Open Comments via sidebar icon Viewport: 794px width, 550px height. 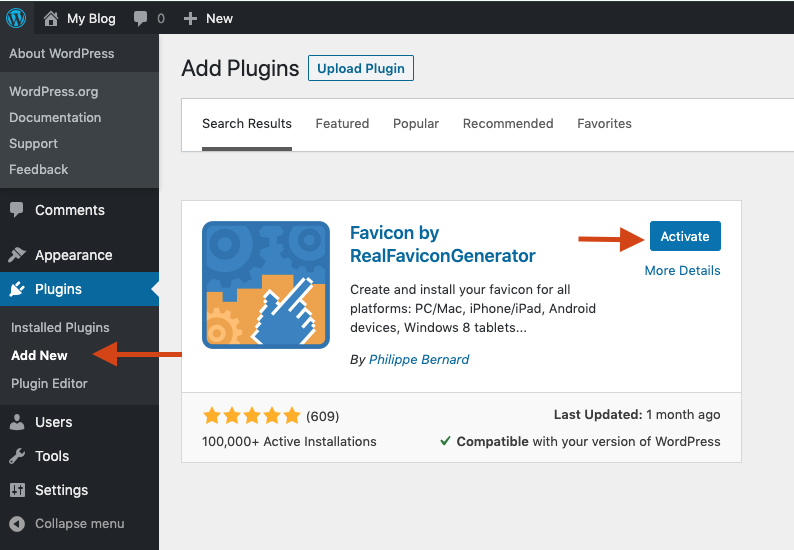click(17, 210)
